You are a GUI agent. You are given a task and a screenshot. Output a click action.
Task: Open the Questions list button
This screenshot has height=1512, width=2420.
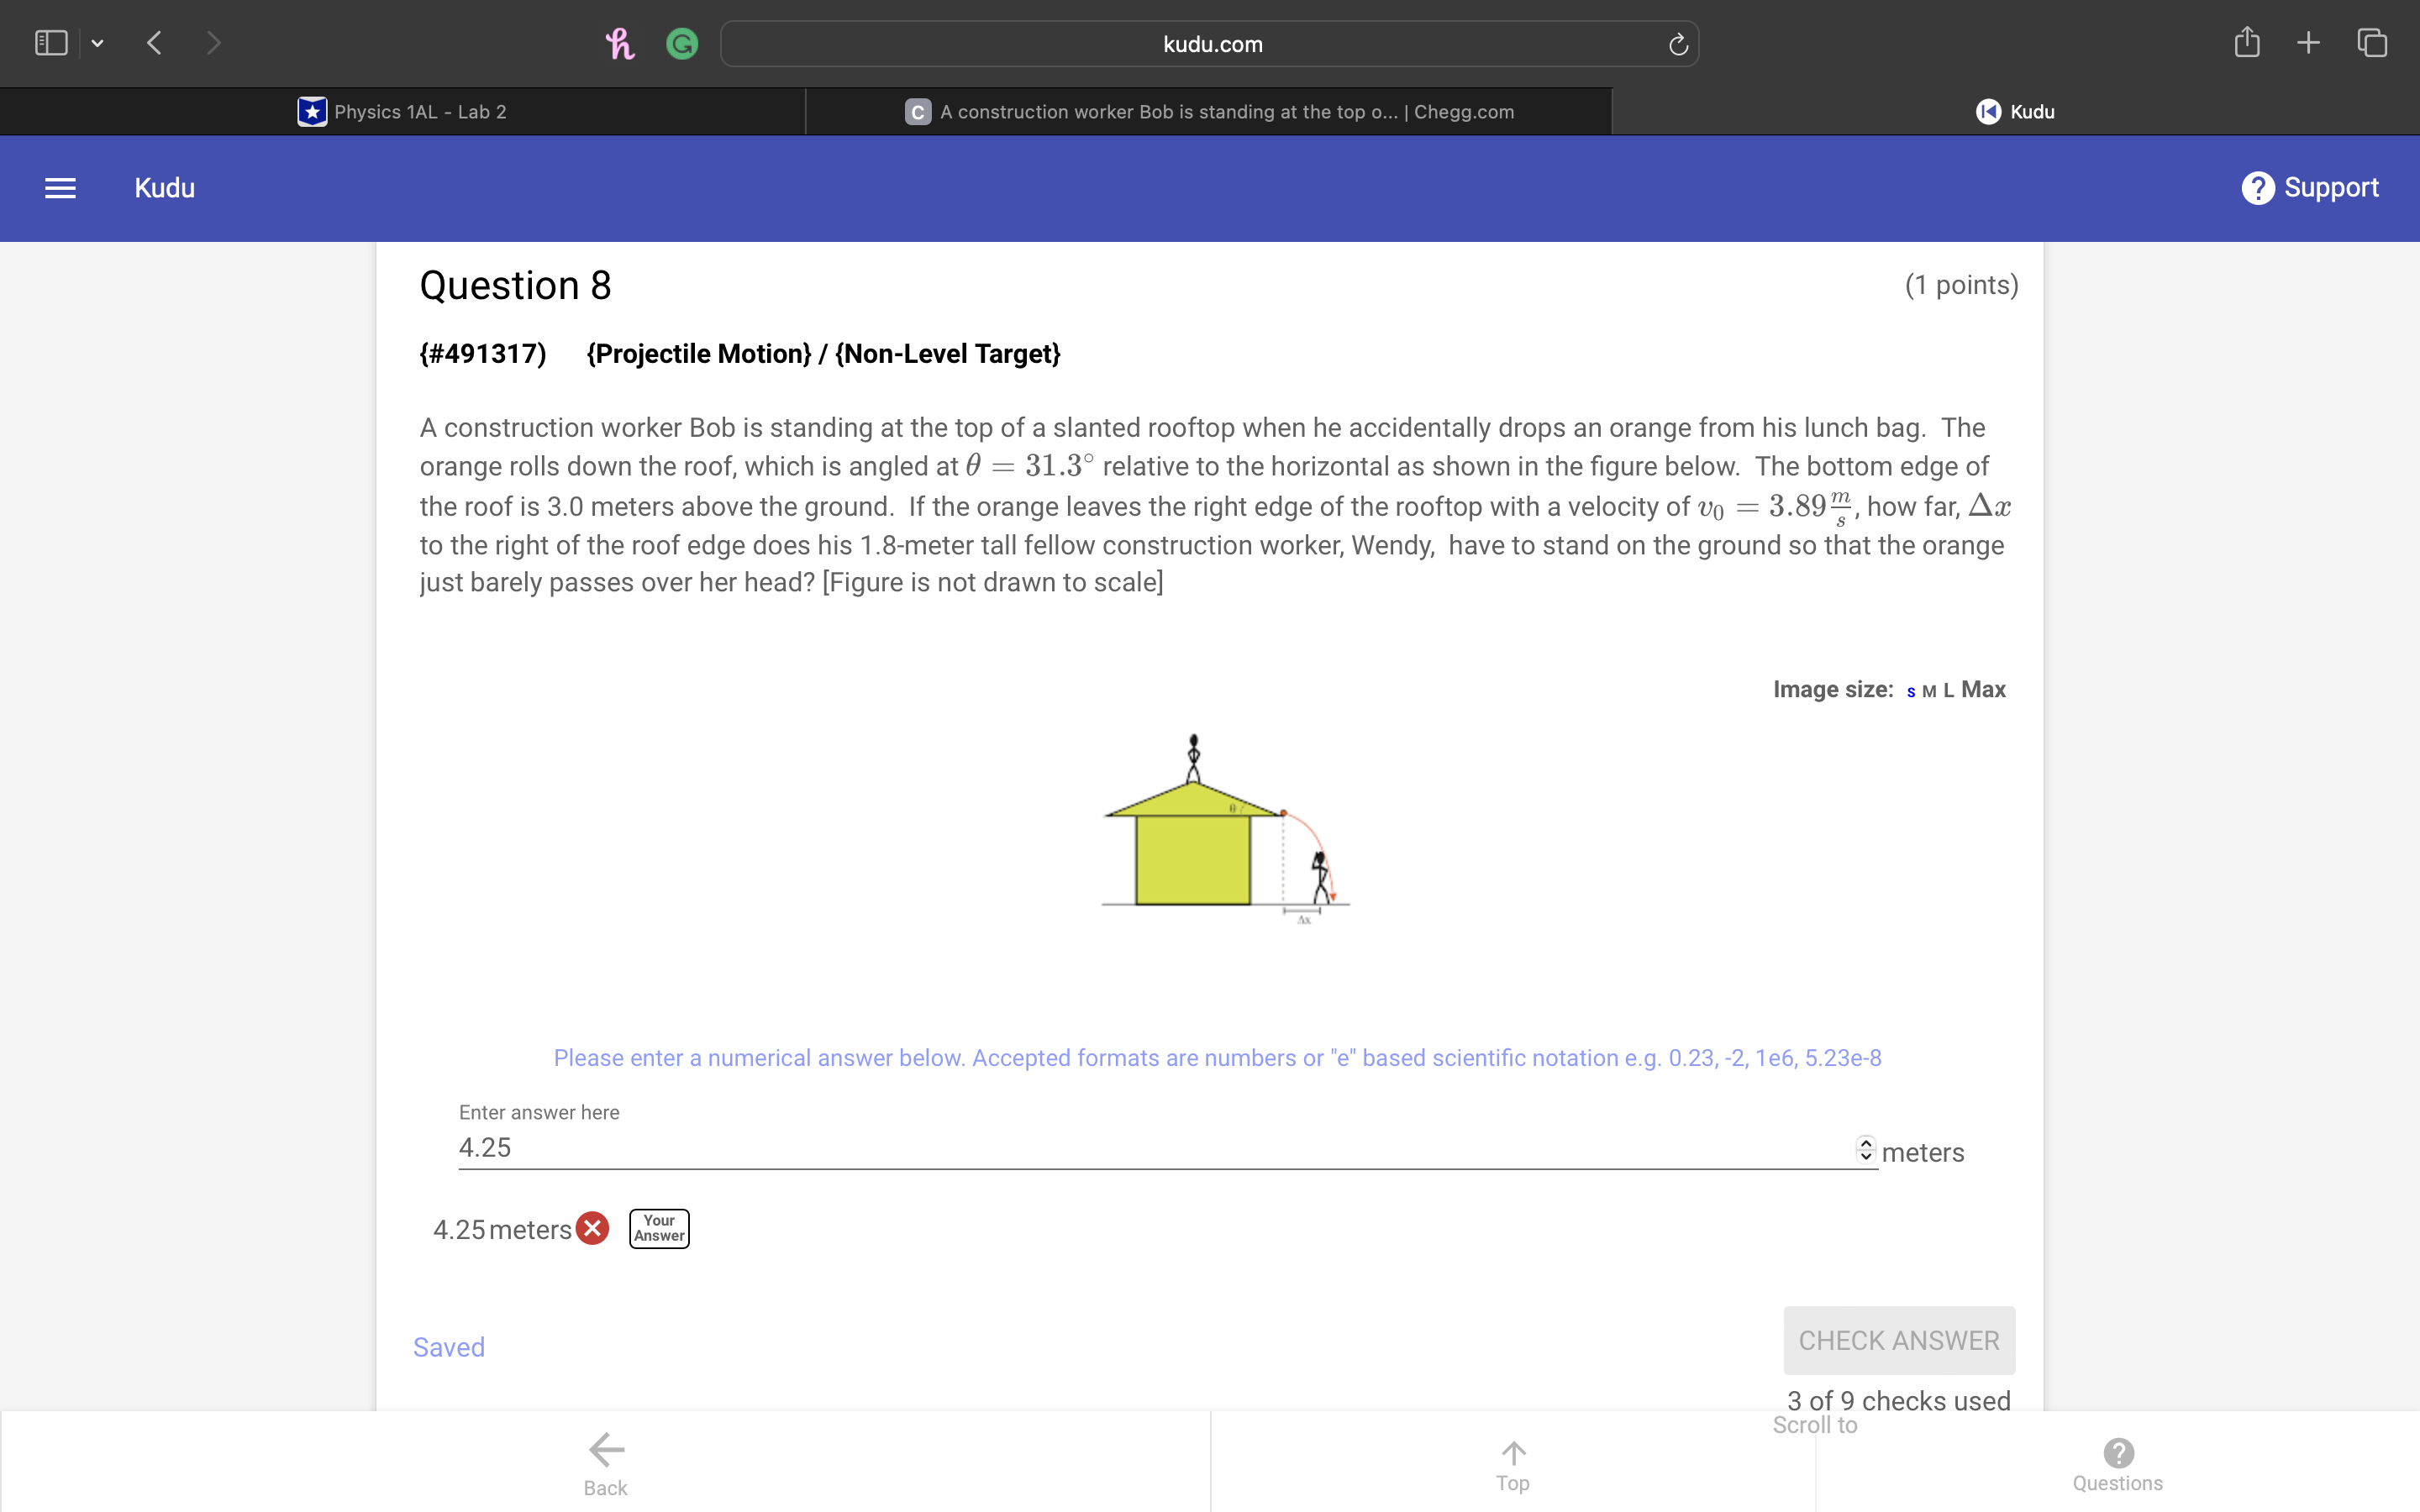tap(2117, 1462)
